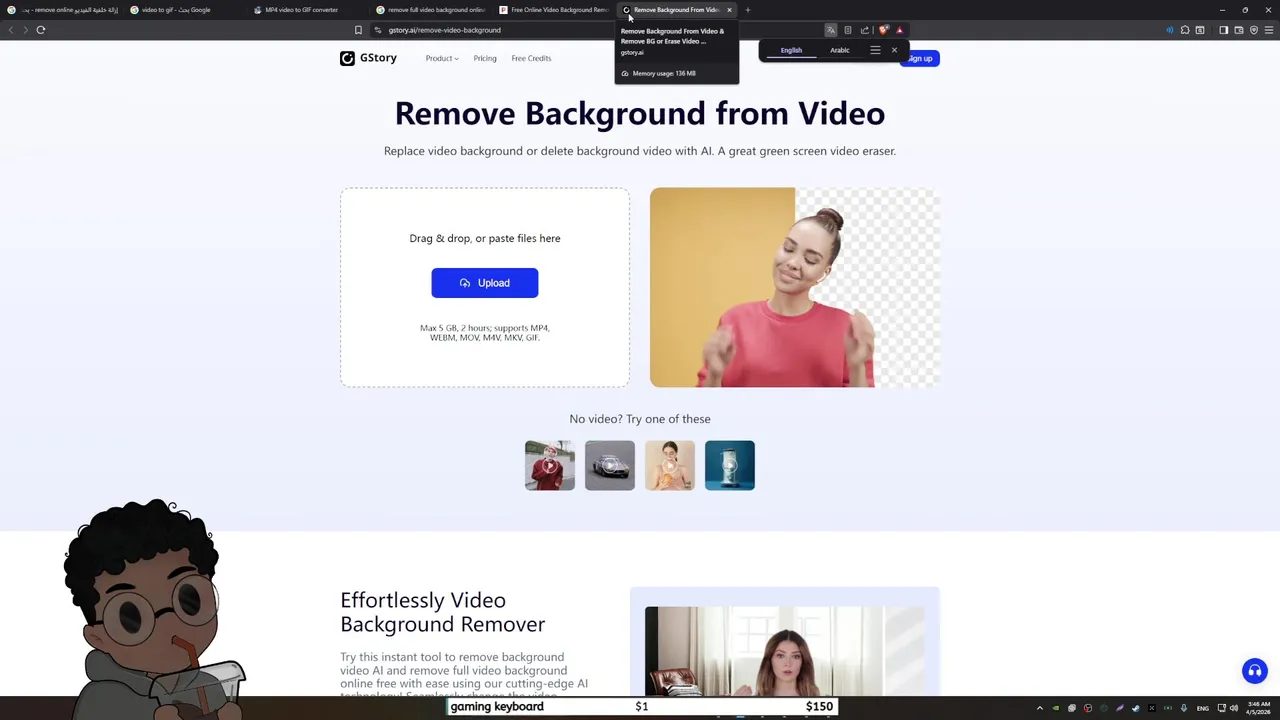Click the microphone tray icon

pyautogui.click(x=1183, y=708)
